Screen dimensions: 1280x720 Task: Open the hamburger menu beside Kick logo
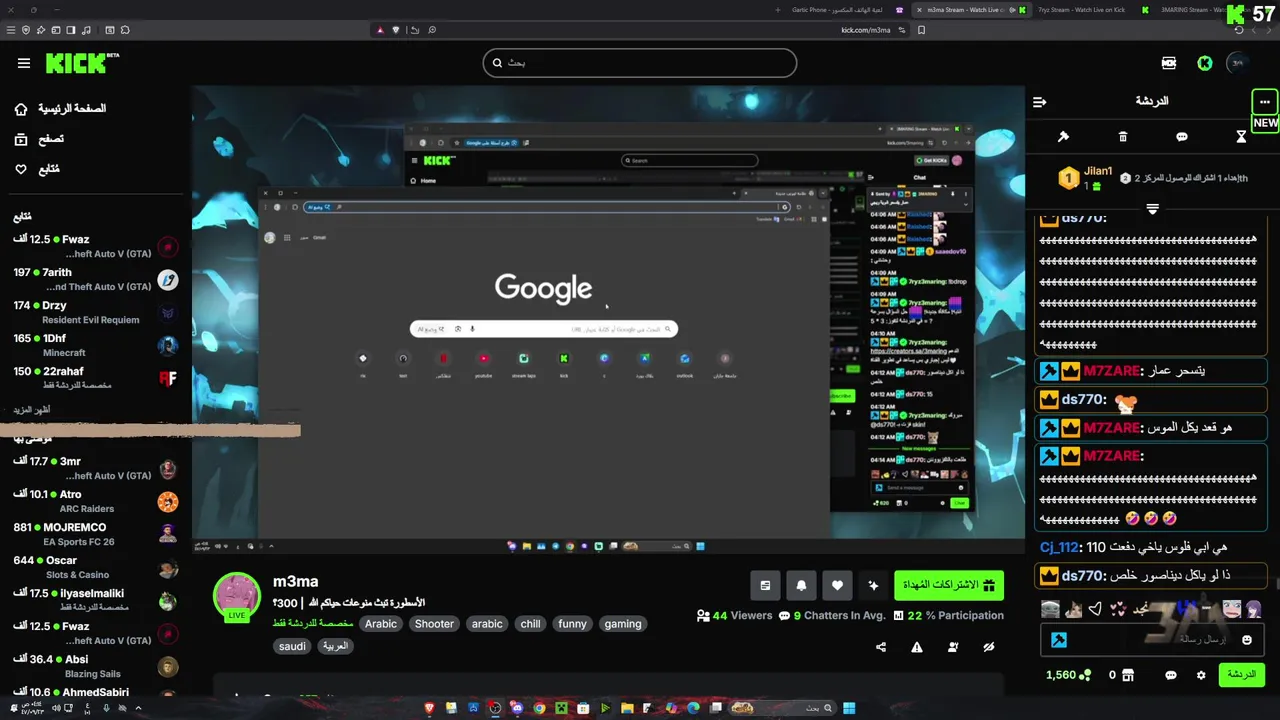24,63
